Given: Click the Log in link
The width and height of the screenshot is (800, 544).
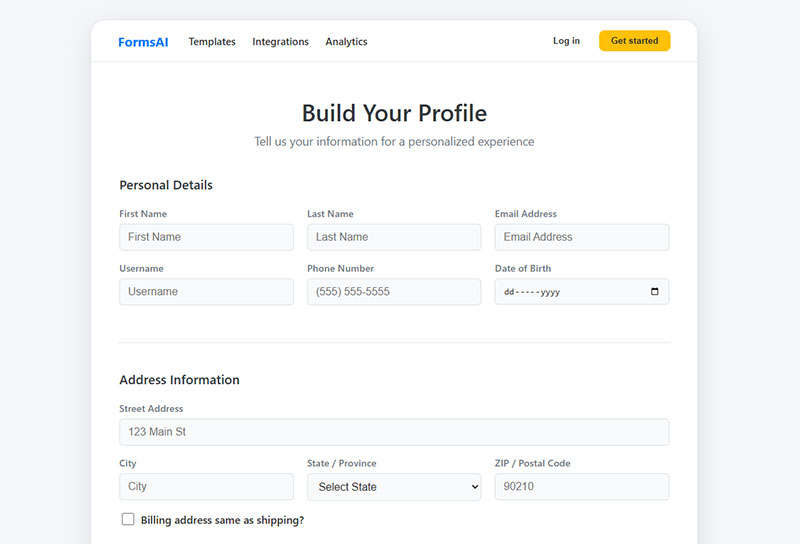Looking at the screenshot, I should pos(566,41).
